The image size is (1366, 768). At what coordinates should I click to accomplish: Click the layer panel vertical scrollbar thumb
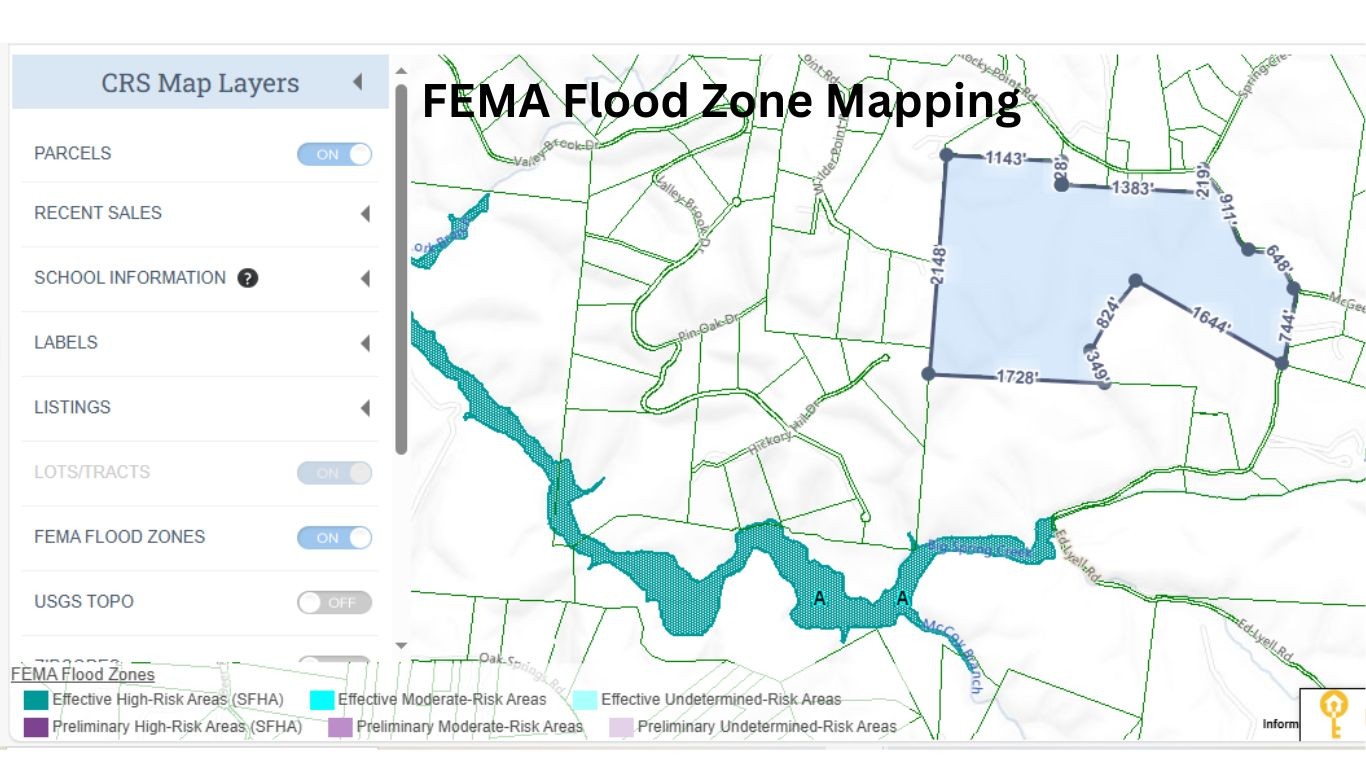point(401,270)
